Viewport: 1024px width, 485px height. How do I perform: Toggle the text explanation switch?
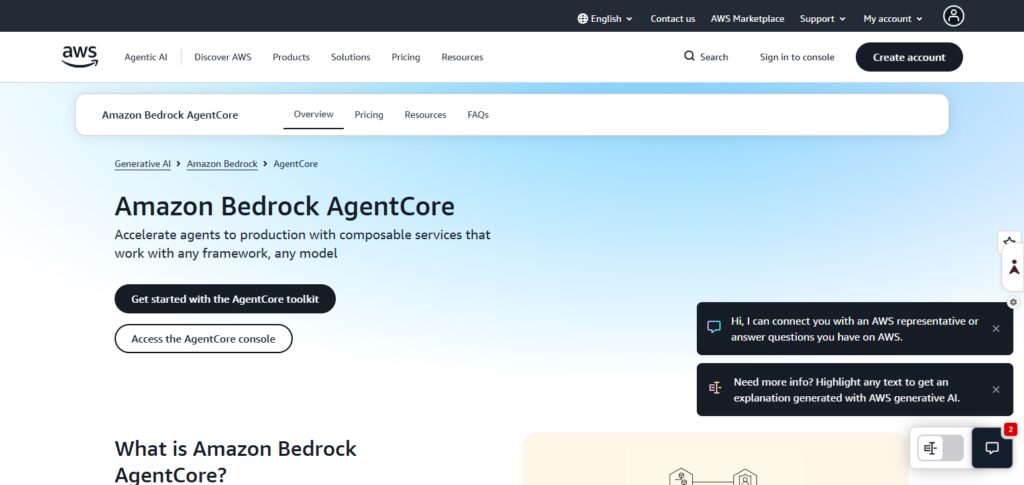(940, 448)
